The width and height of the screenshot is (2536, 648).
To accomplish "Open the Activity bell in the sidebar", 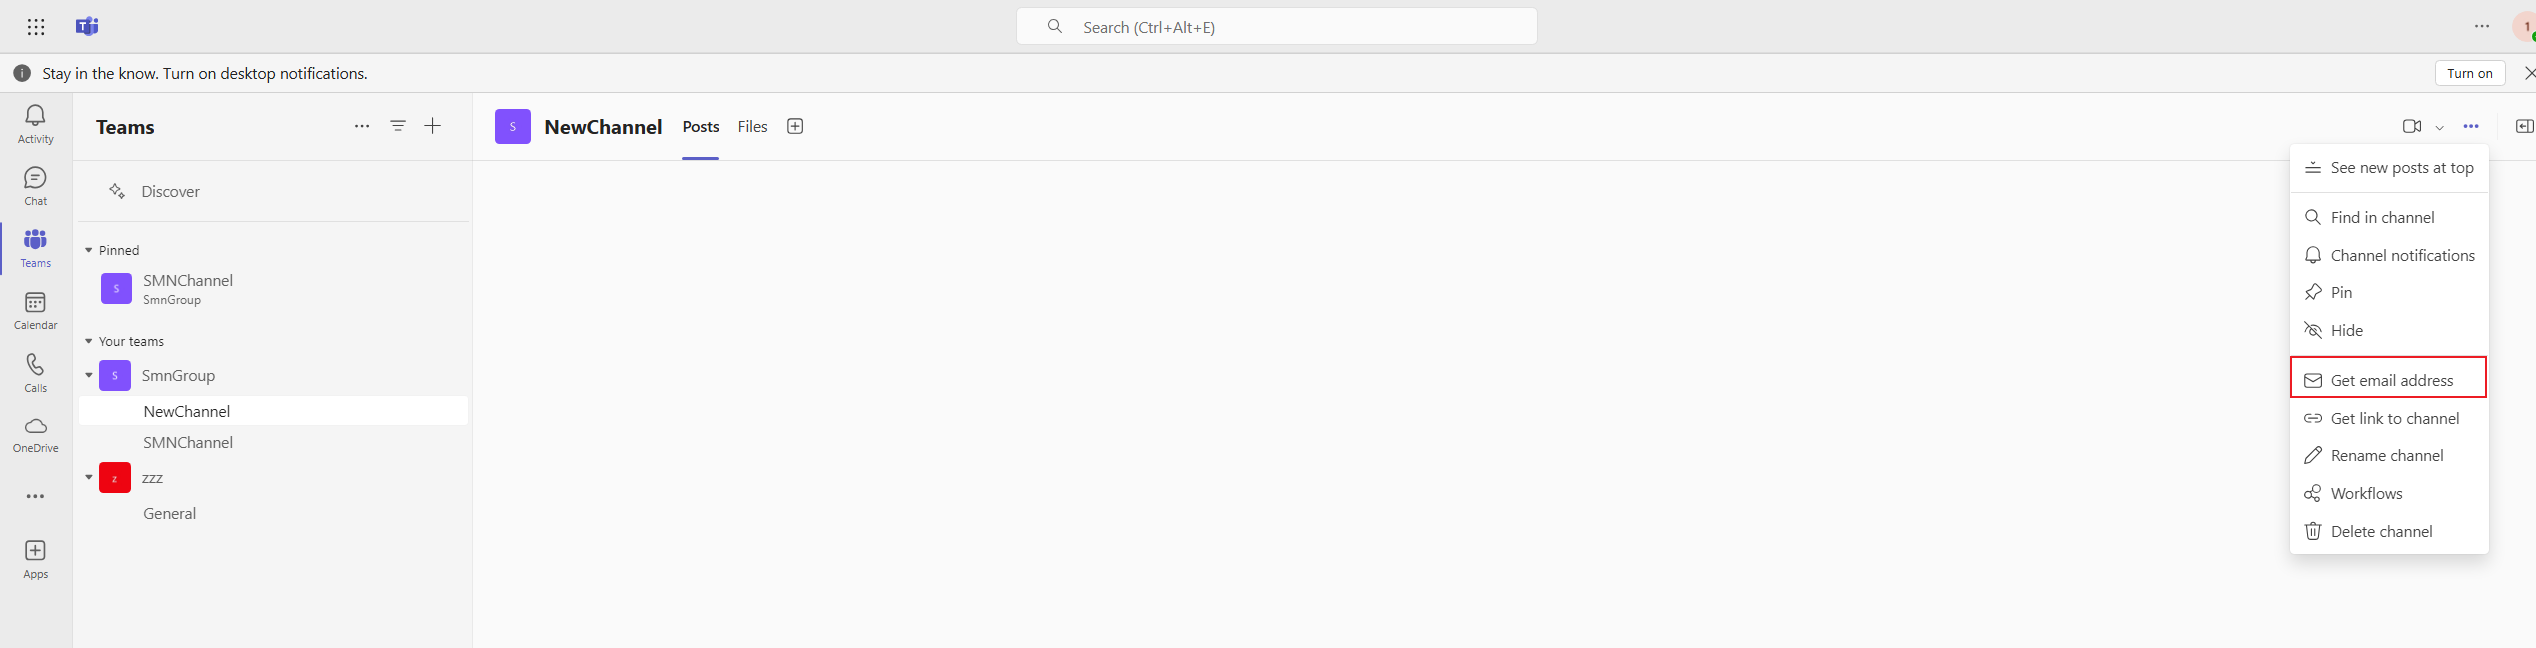I will click(x=35, y=125).
